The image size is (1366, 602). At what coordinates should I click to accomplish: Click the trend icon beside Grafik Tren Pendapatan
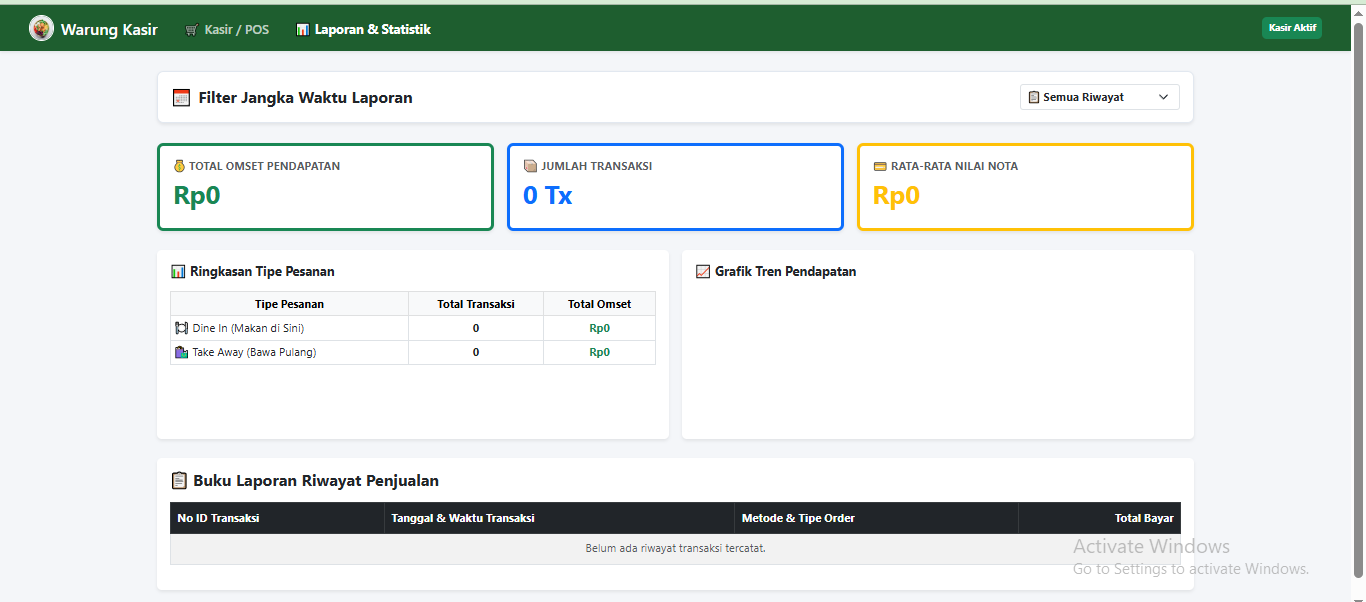[x=703, y=271]
